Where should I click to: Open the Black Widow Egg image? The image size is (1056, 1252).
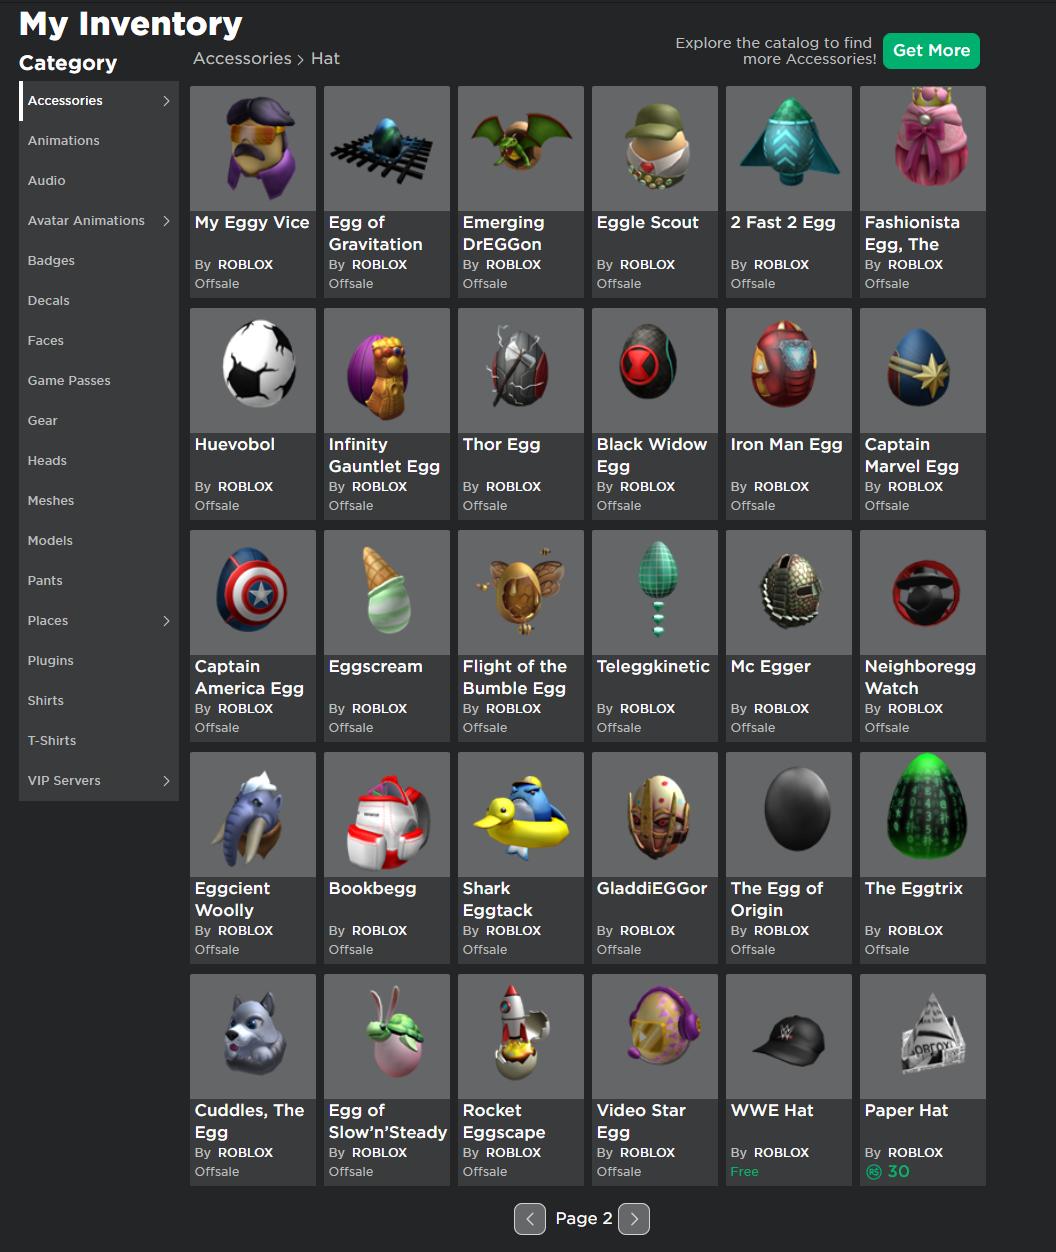tap(655, 370)
